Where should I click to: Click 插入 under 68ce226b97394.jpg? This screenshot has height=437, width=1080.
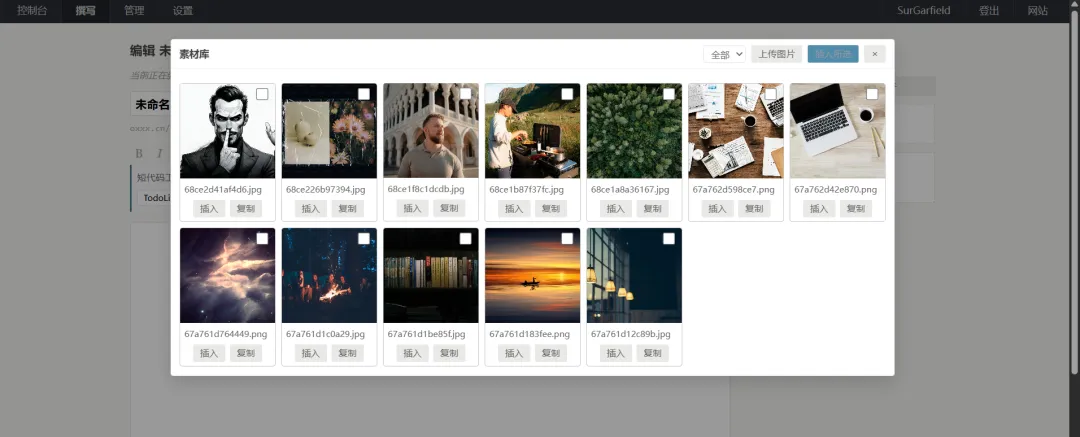coord(310,209)
